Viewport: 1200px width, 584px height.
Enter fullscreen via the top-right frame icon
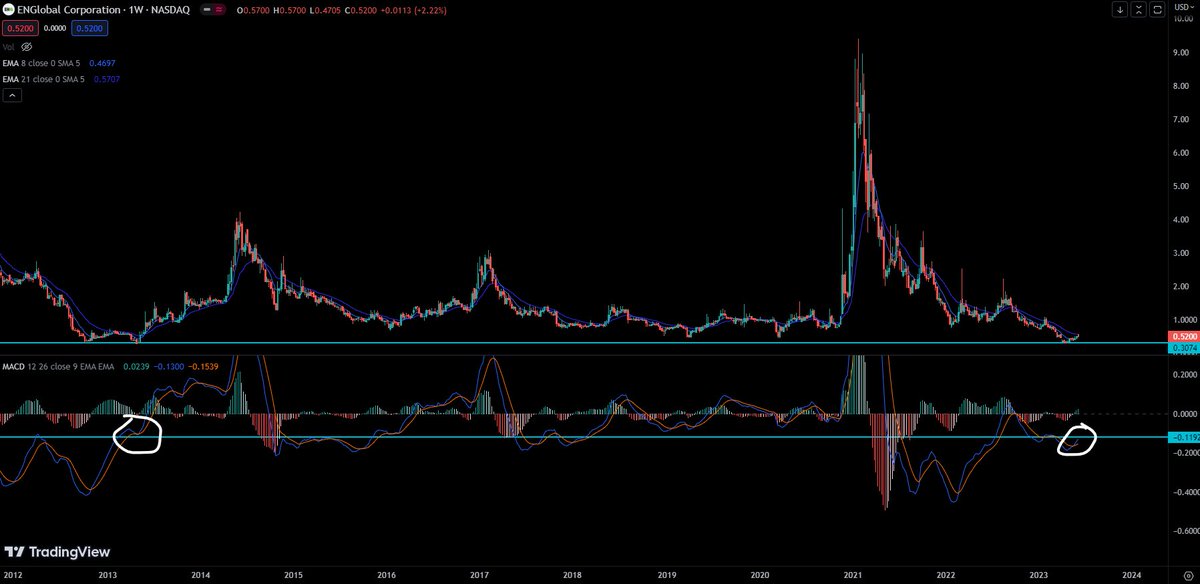coord(1157,9)
